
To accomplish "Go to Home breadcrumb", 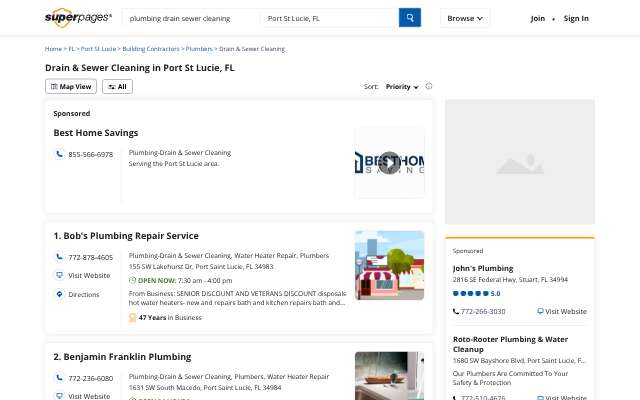I will [x=53, y=49].
